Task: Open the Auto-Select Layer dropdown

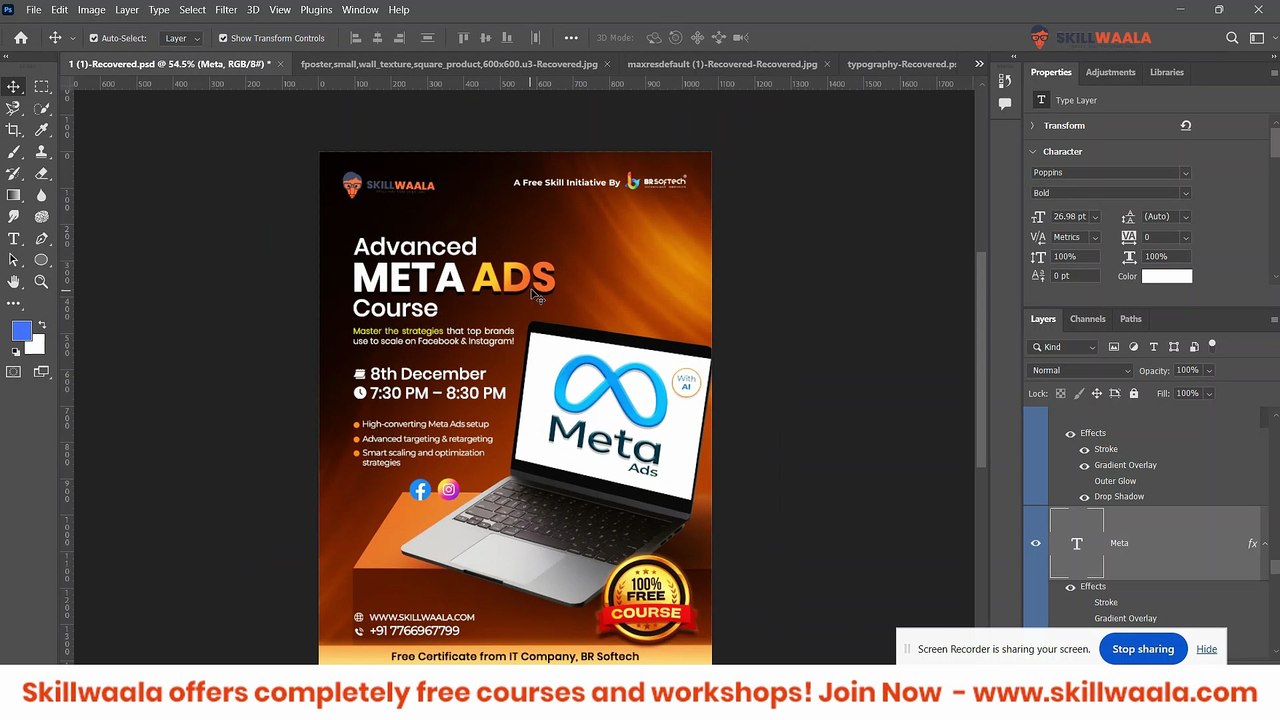Action: (x=182, y=38)
